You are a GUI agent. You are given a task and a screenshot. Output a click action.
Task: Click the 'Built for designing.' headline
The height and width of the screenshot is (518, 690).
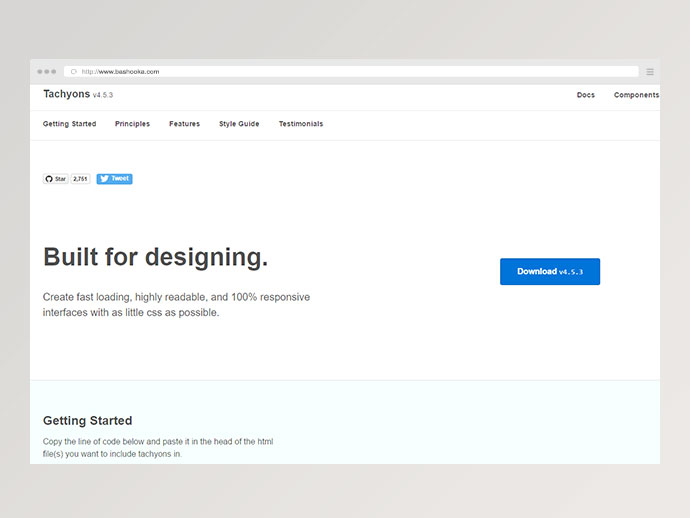pos(155,257)
